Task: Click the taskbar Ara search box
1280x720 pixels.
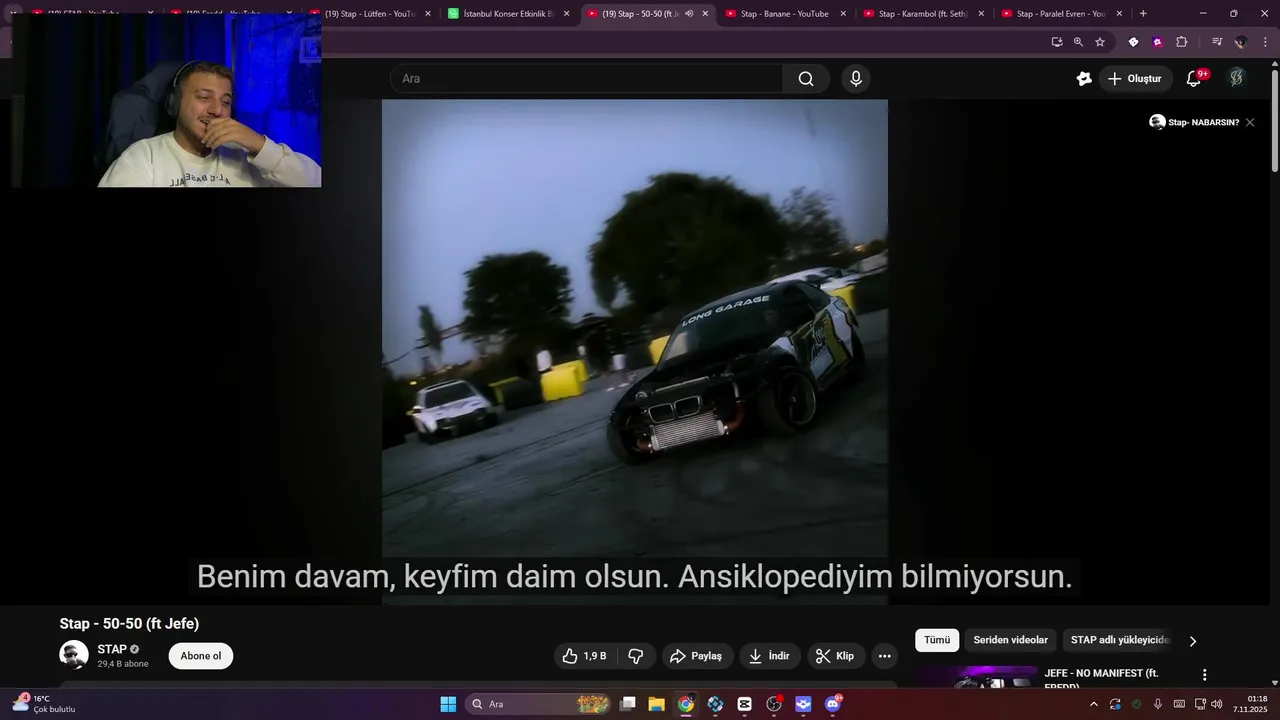Action: [540, 704]
